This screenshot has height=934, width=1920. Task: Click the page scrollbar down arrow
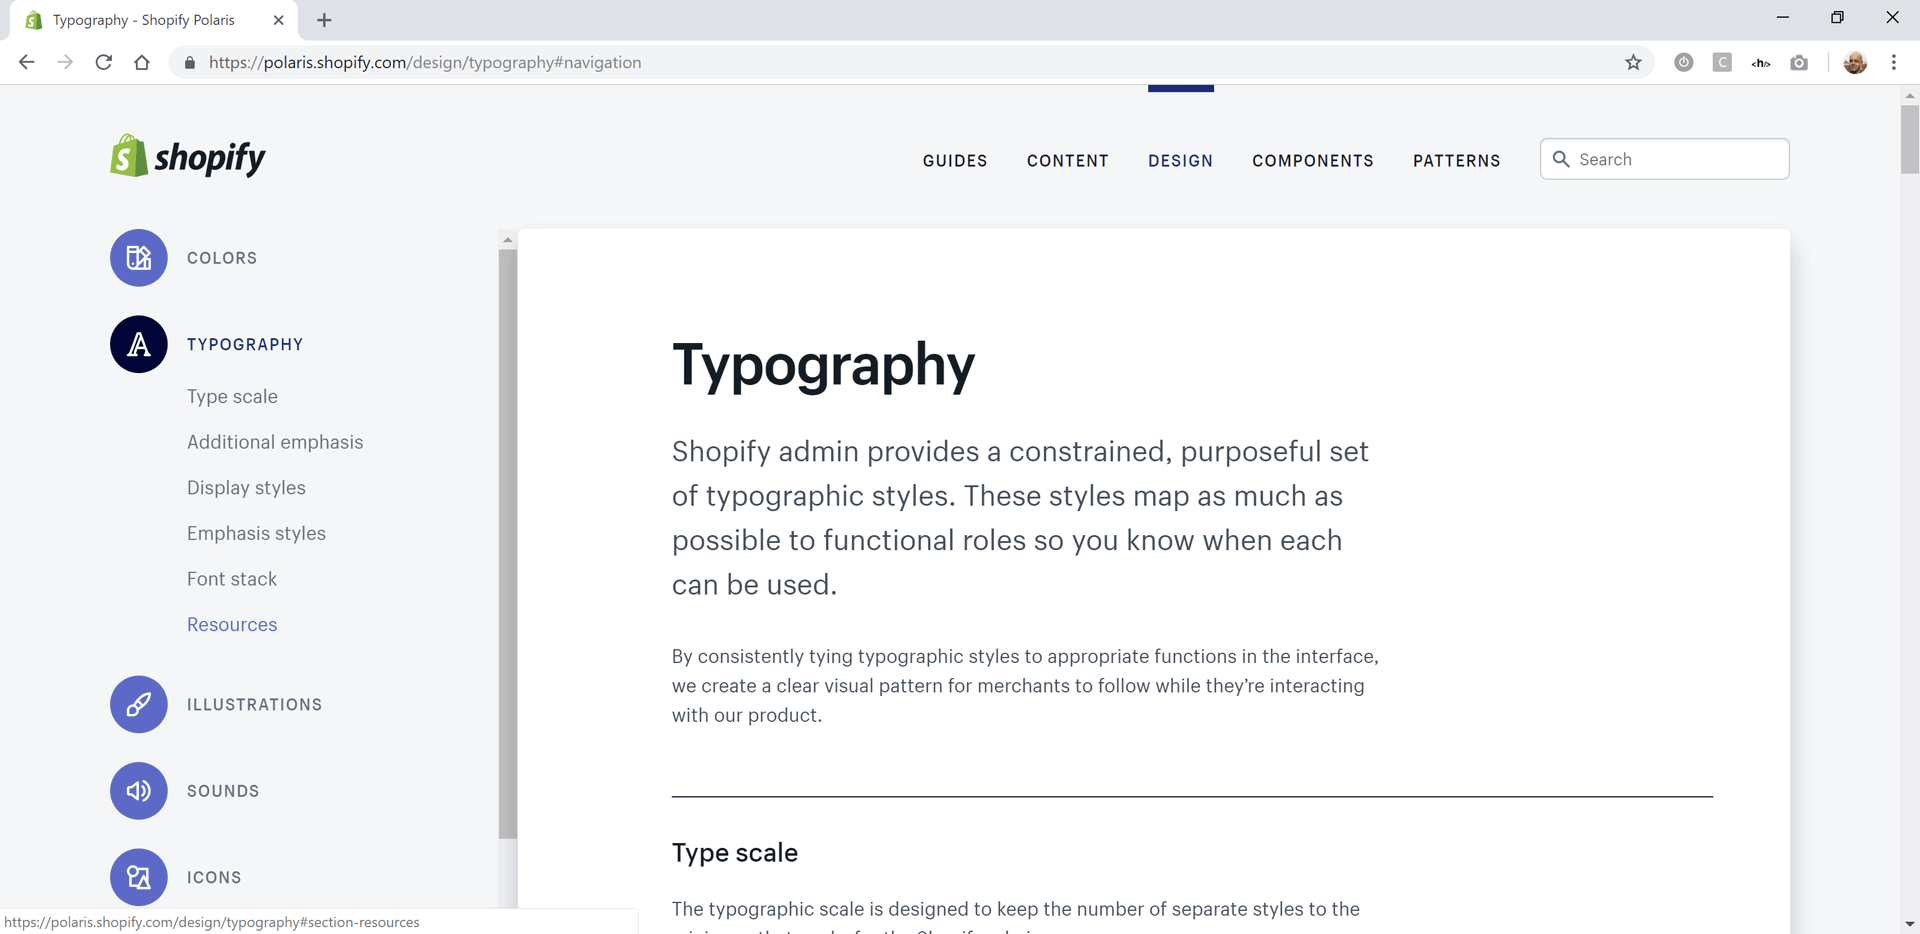1910,924
